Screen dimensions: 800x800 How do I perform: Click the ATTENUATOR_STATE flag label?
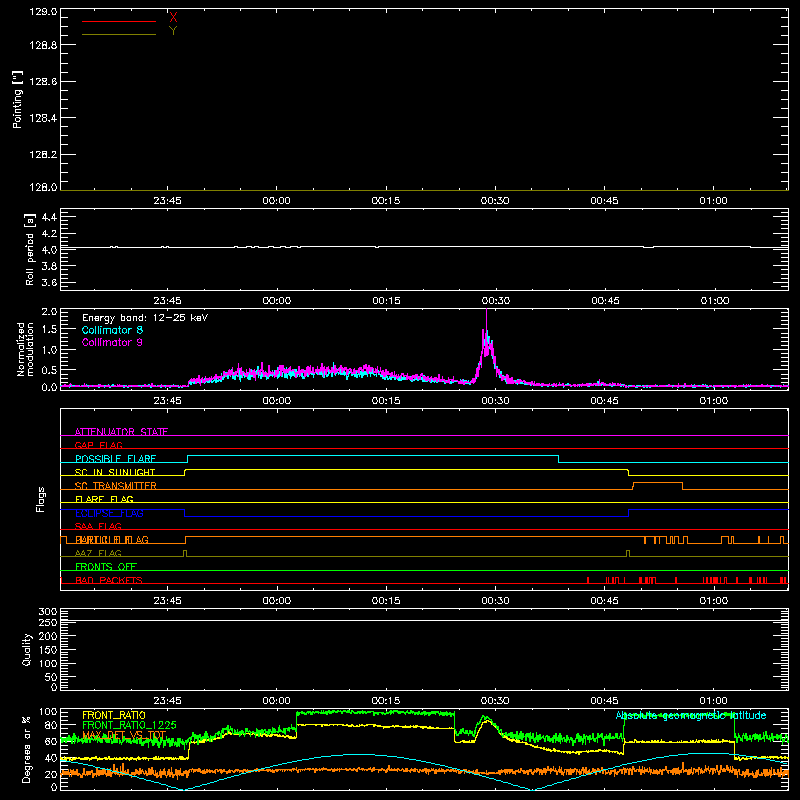coord(121,432)
